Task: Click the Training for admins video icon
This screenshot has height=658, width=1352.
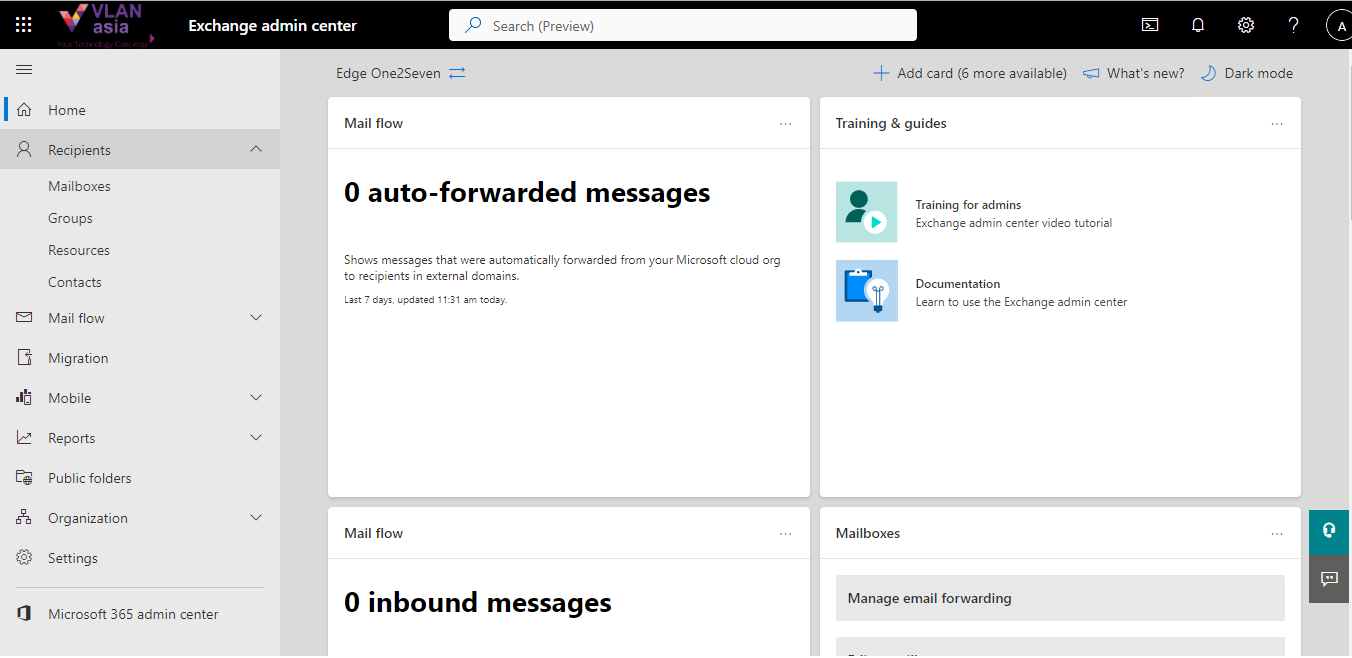Action: 867,212
